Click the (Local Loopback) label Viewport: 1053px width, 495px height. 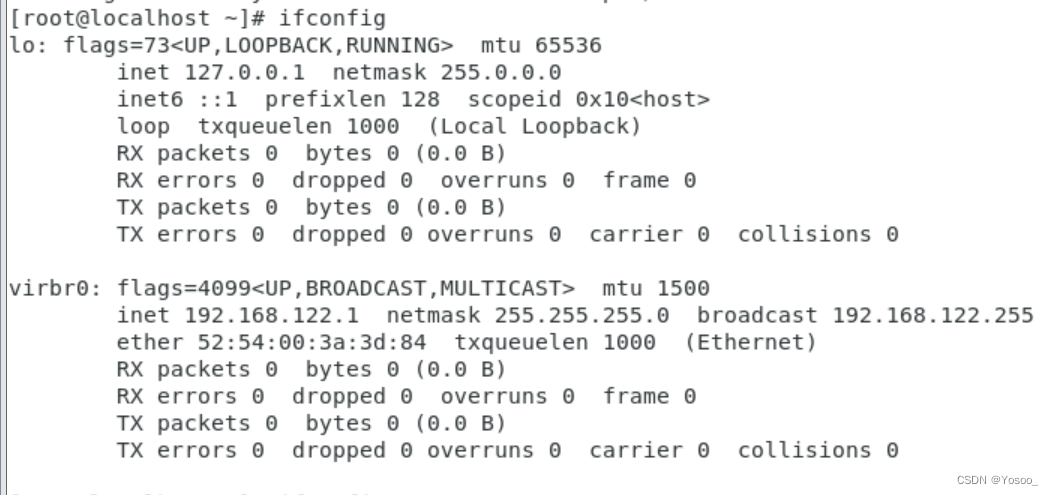click(535, 126)
